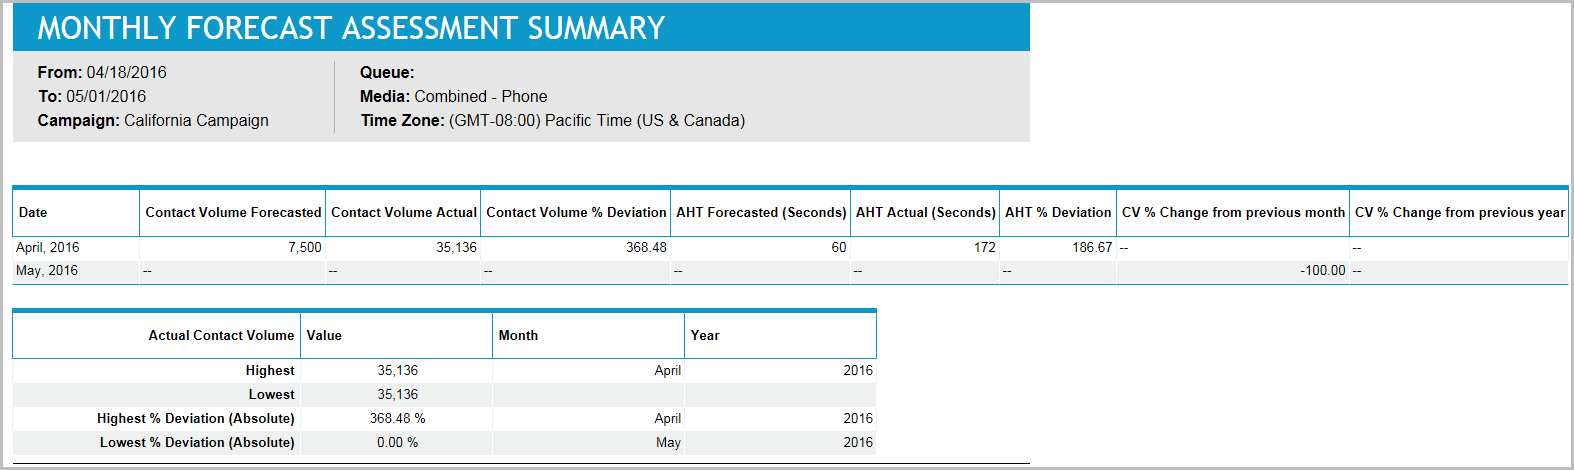Viewport: 1574px width, 470px height.
Task: Select the From date 04/18/2016
Action: tap(126, 72)
